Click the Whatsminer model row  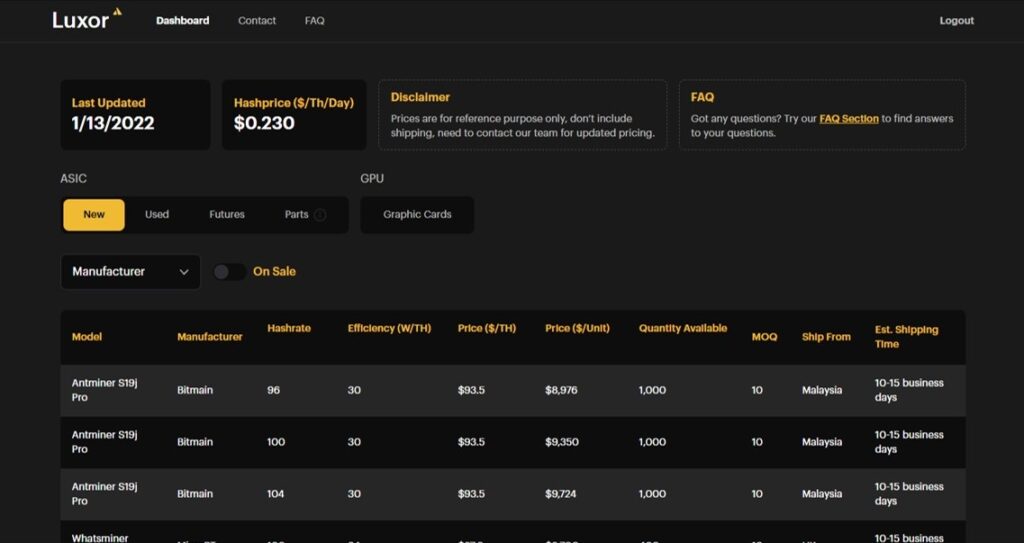coord(513,533)
